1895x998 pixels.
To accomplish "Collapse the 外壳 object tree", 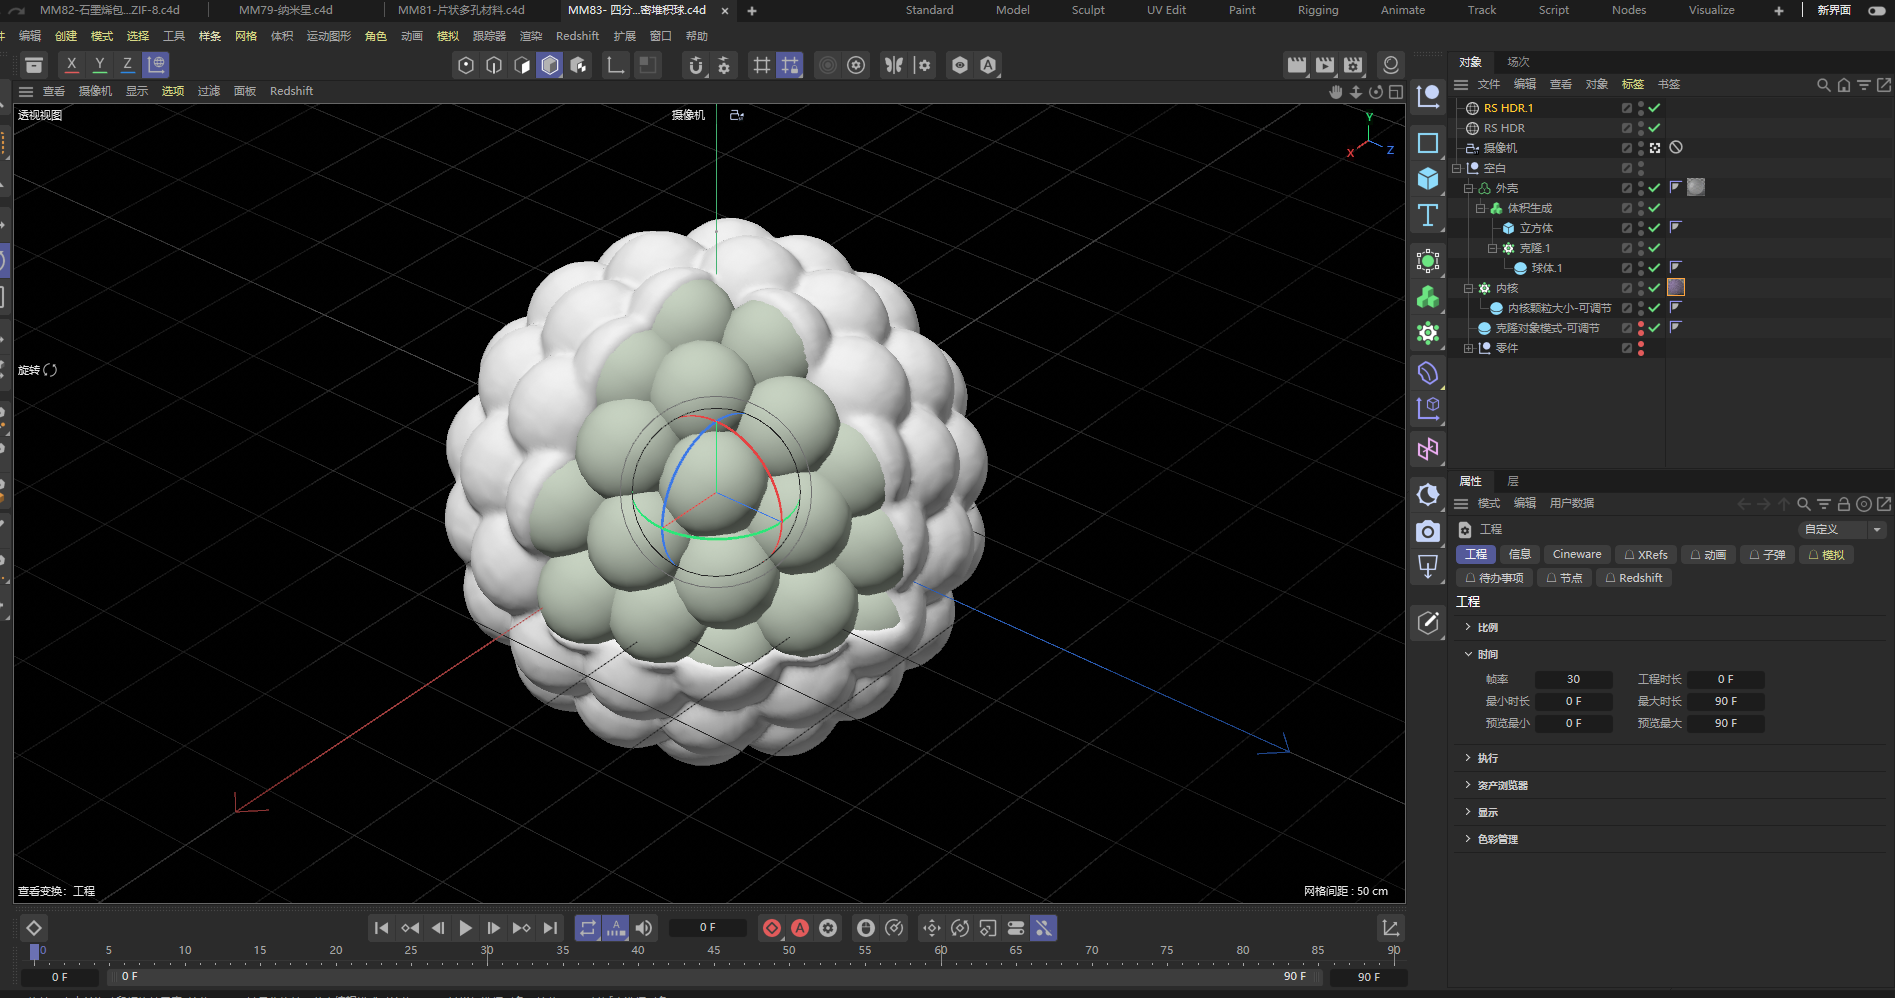I will (x=1469, y=188).
